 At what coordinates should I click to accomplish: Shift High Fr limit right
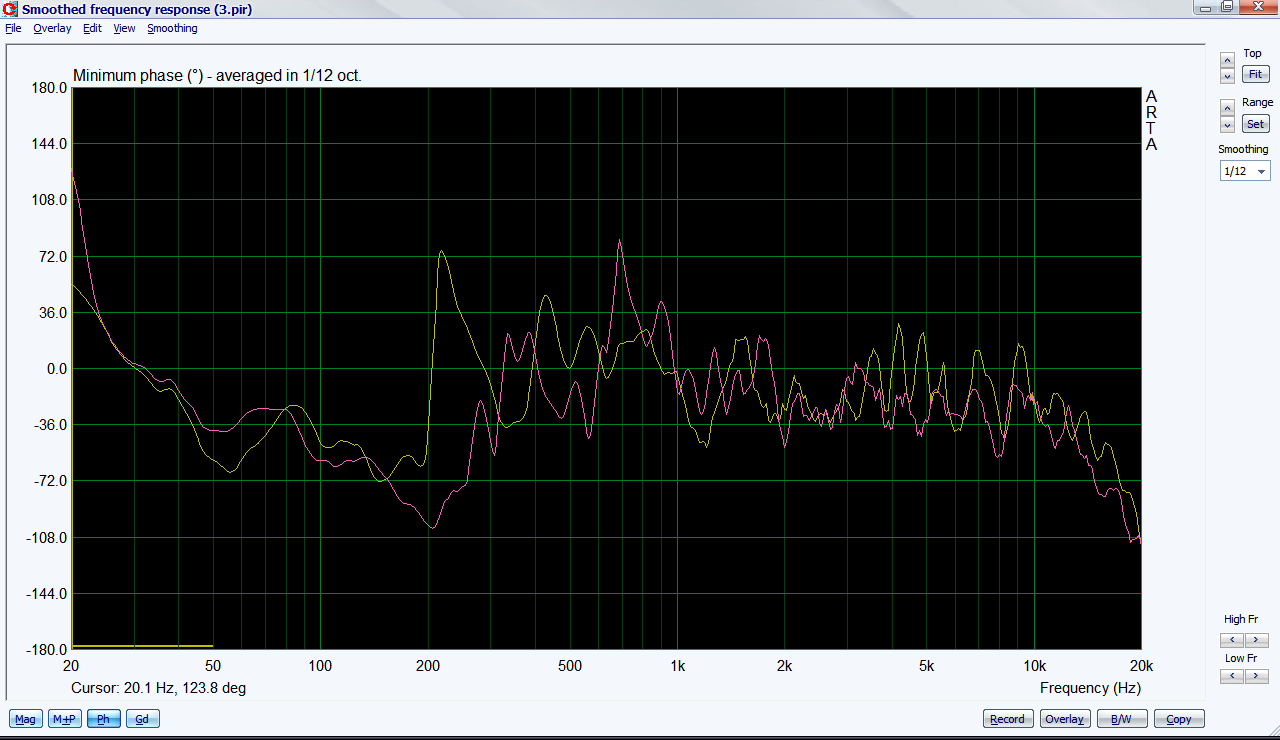coord(1256,640)
